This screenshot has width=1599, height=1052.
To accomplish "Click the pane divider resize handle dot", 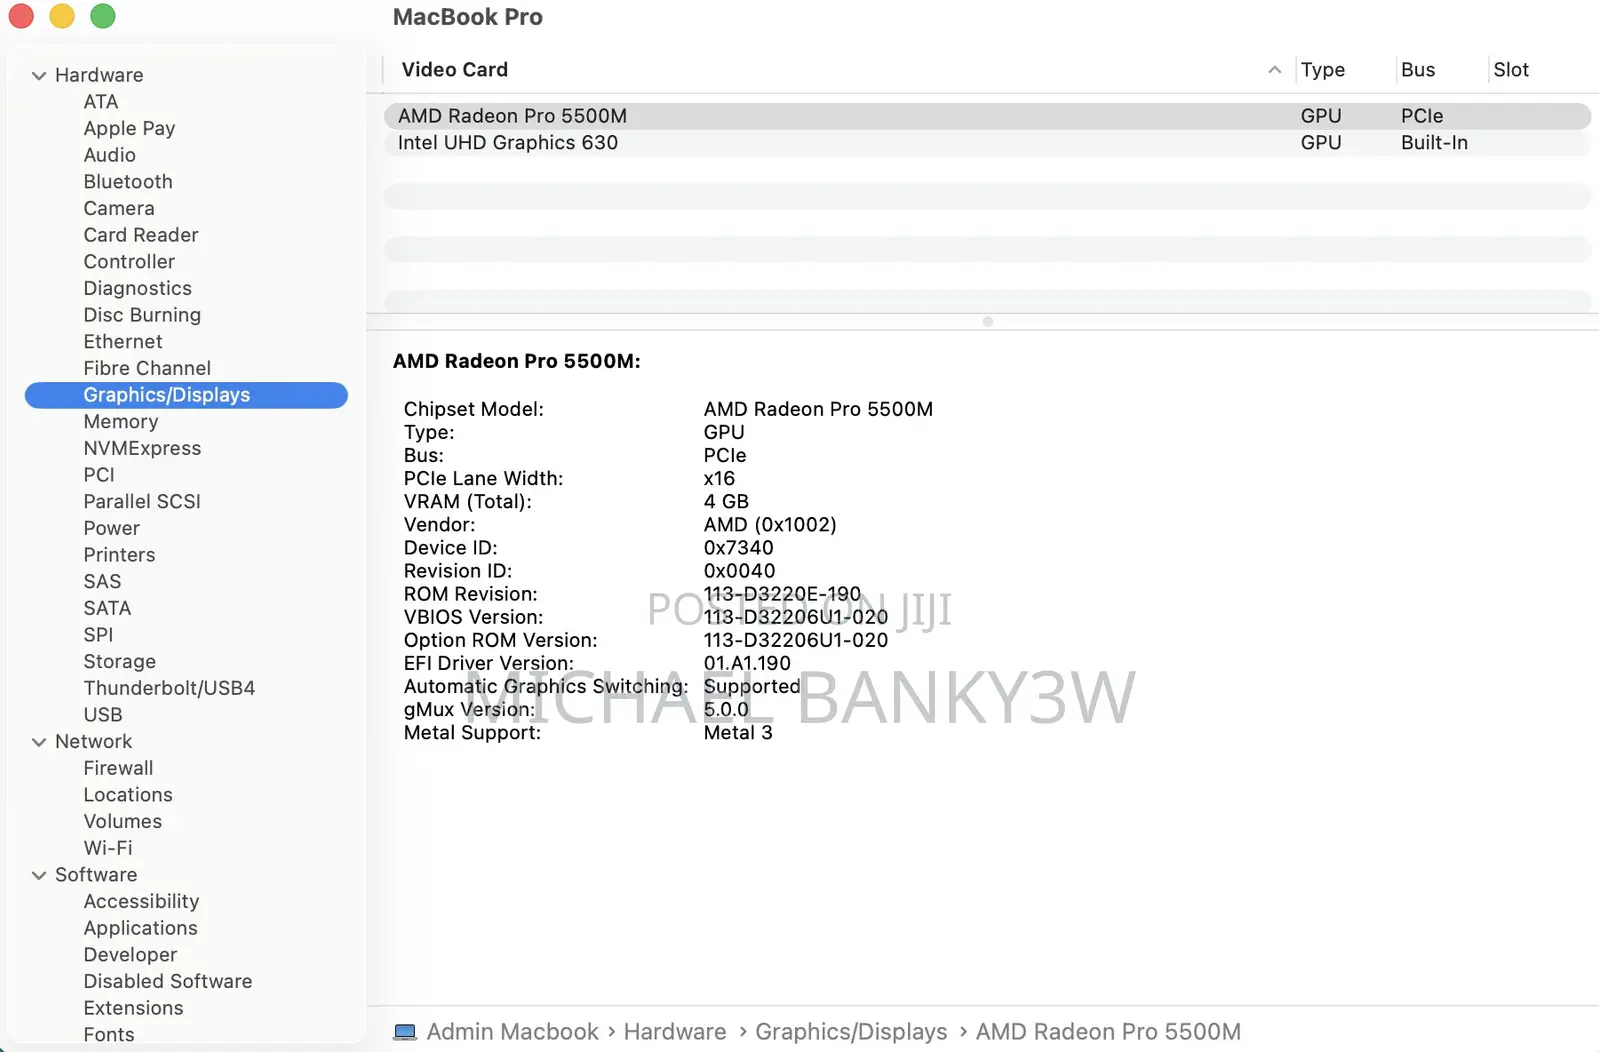I will point(987,322).
